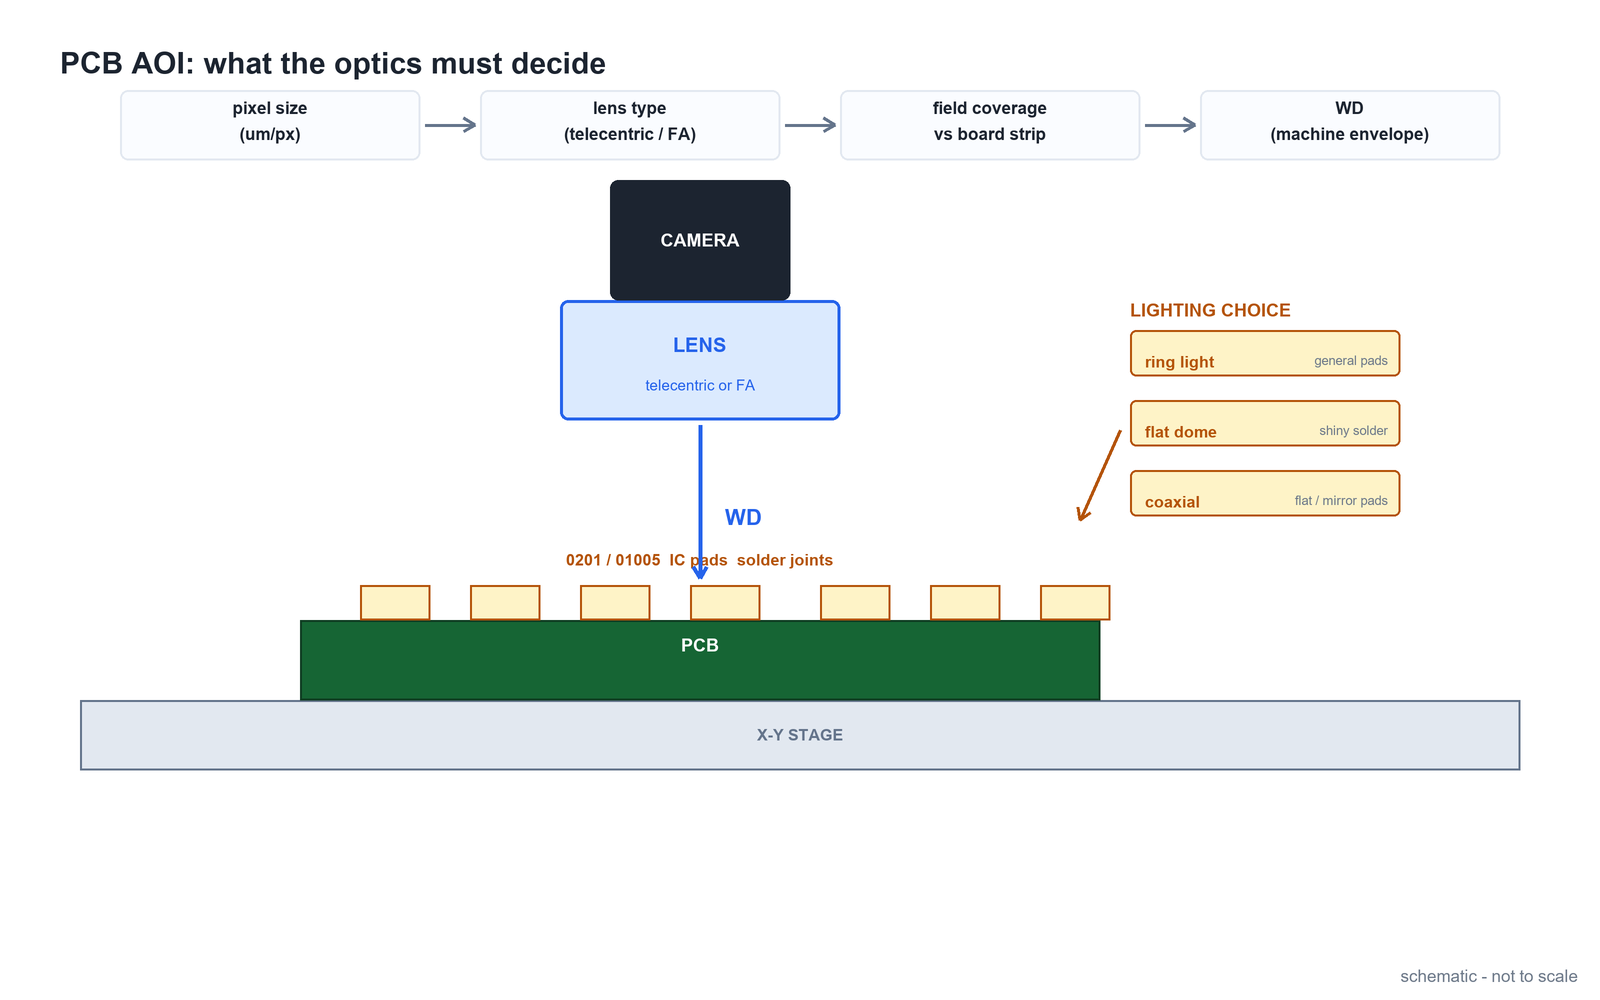Click the 'pixel size (um/px)' box
Screen dimensions: 1600x1000
tap(270, 125)
